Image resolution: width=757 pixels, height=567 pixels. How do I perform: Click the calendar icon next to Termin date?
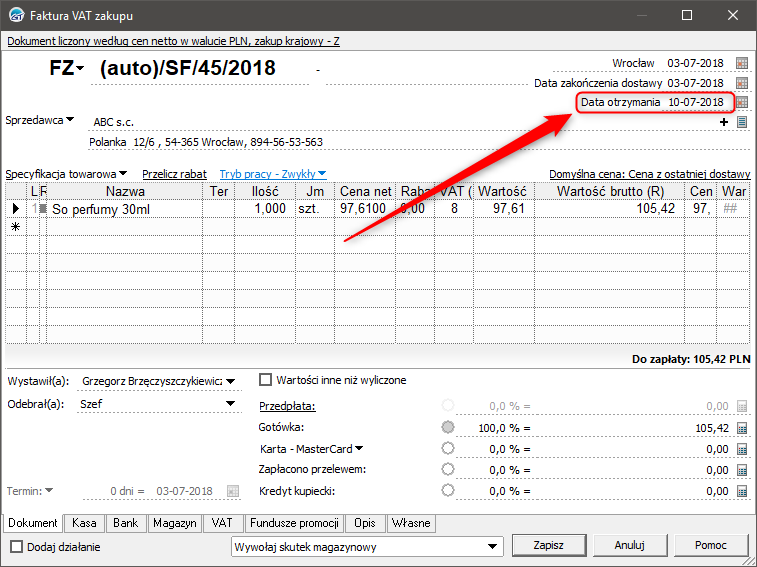(233, 491)
